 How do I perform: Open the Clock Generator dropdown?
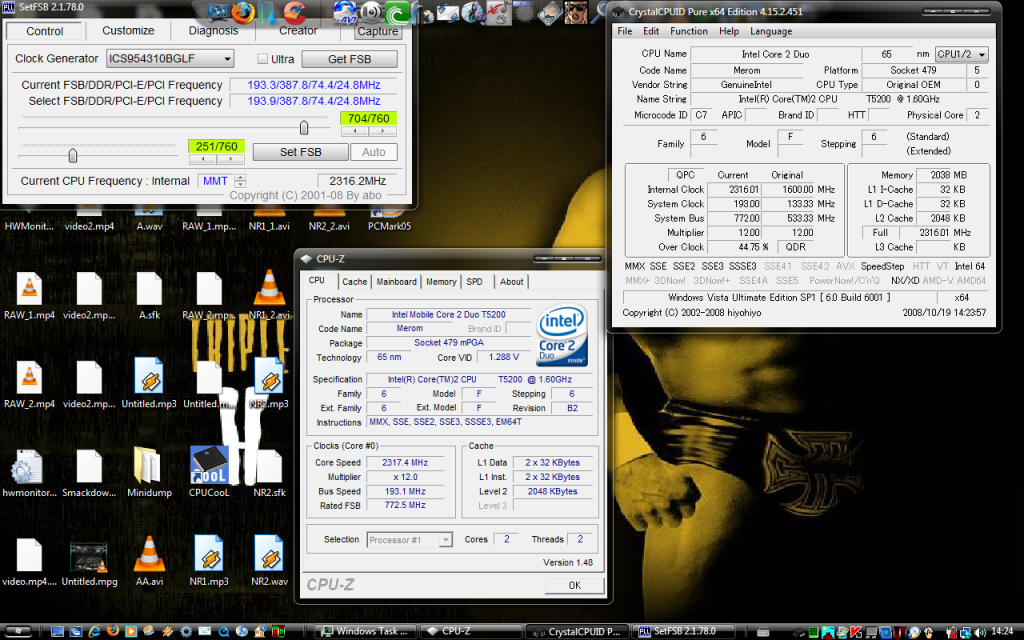click(x=170, y=59)
